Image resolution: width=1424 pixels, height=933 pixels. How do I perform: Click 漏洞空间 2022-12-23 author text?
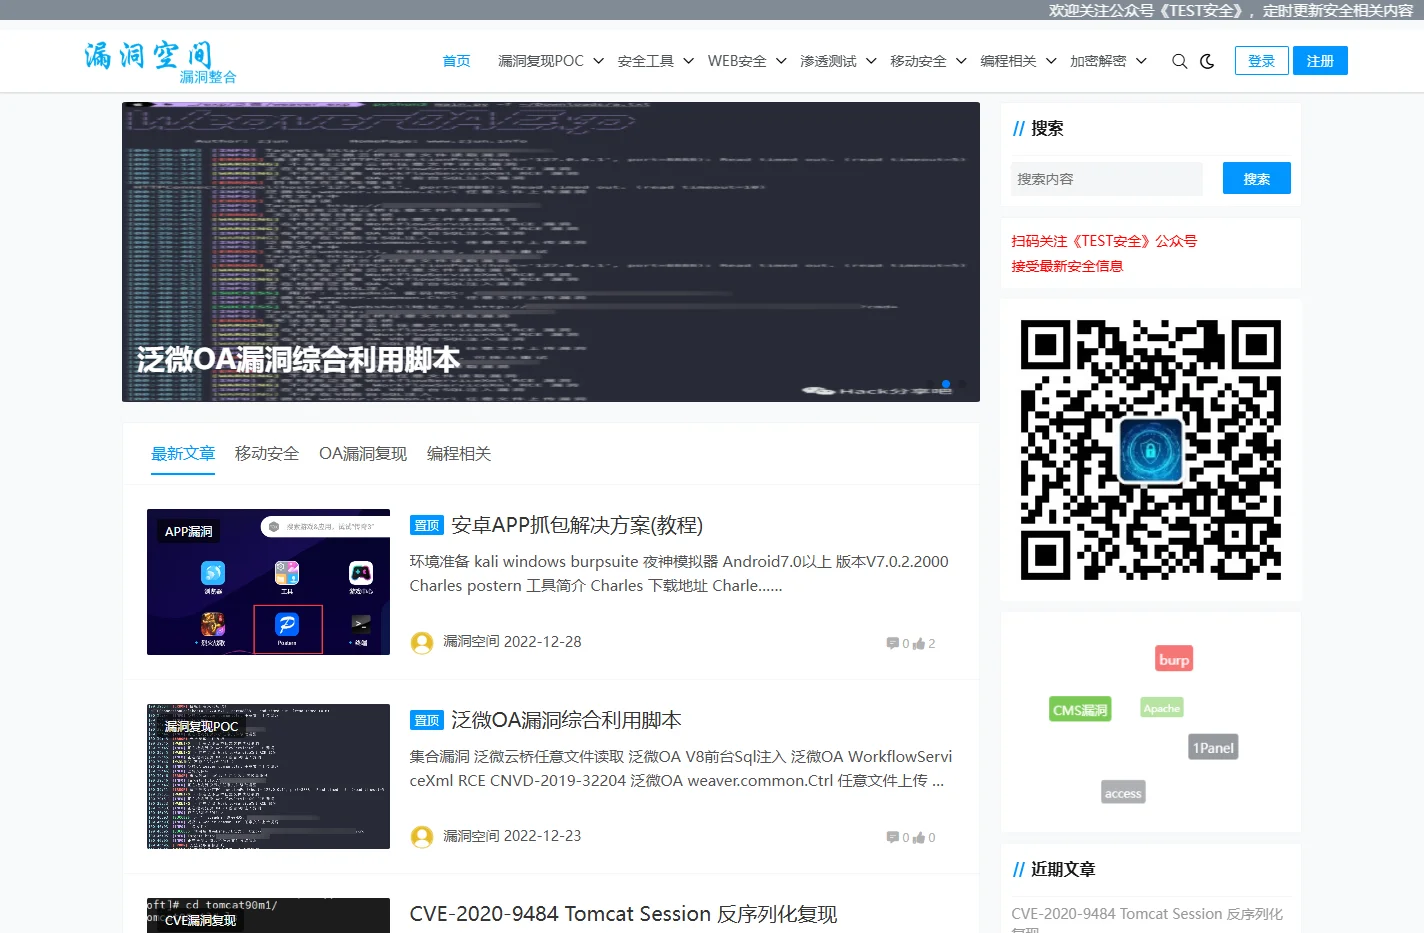tap(512, 836)
